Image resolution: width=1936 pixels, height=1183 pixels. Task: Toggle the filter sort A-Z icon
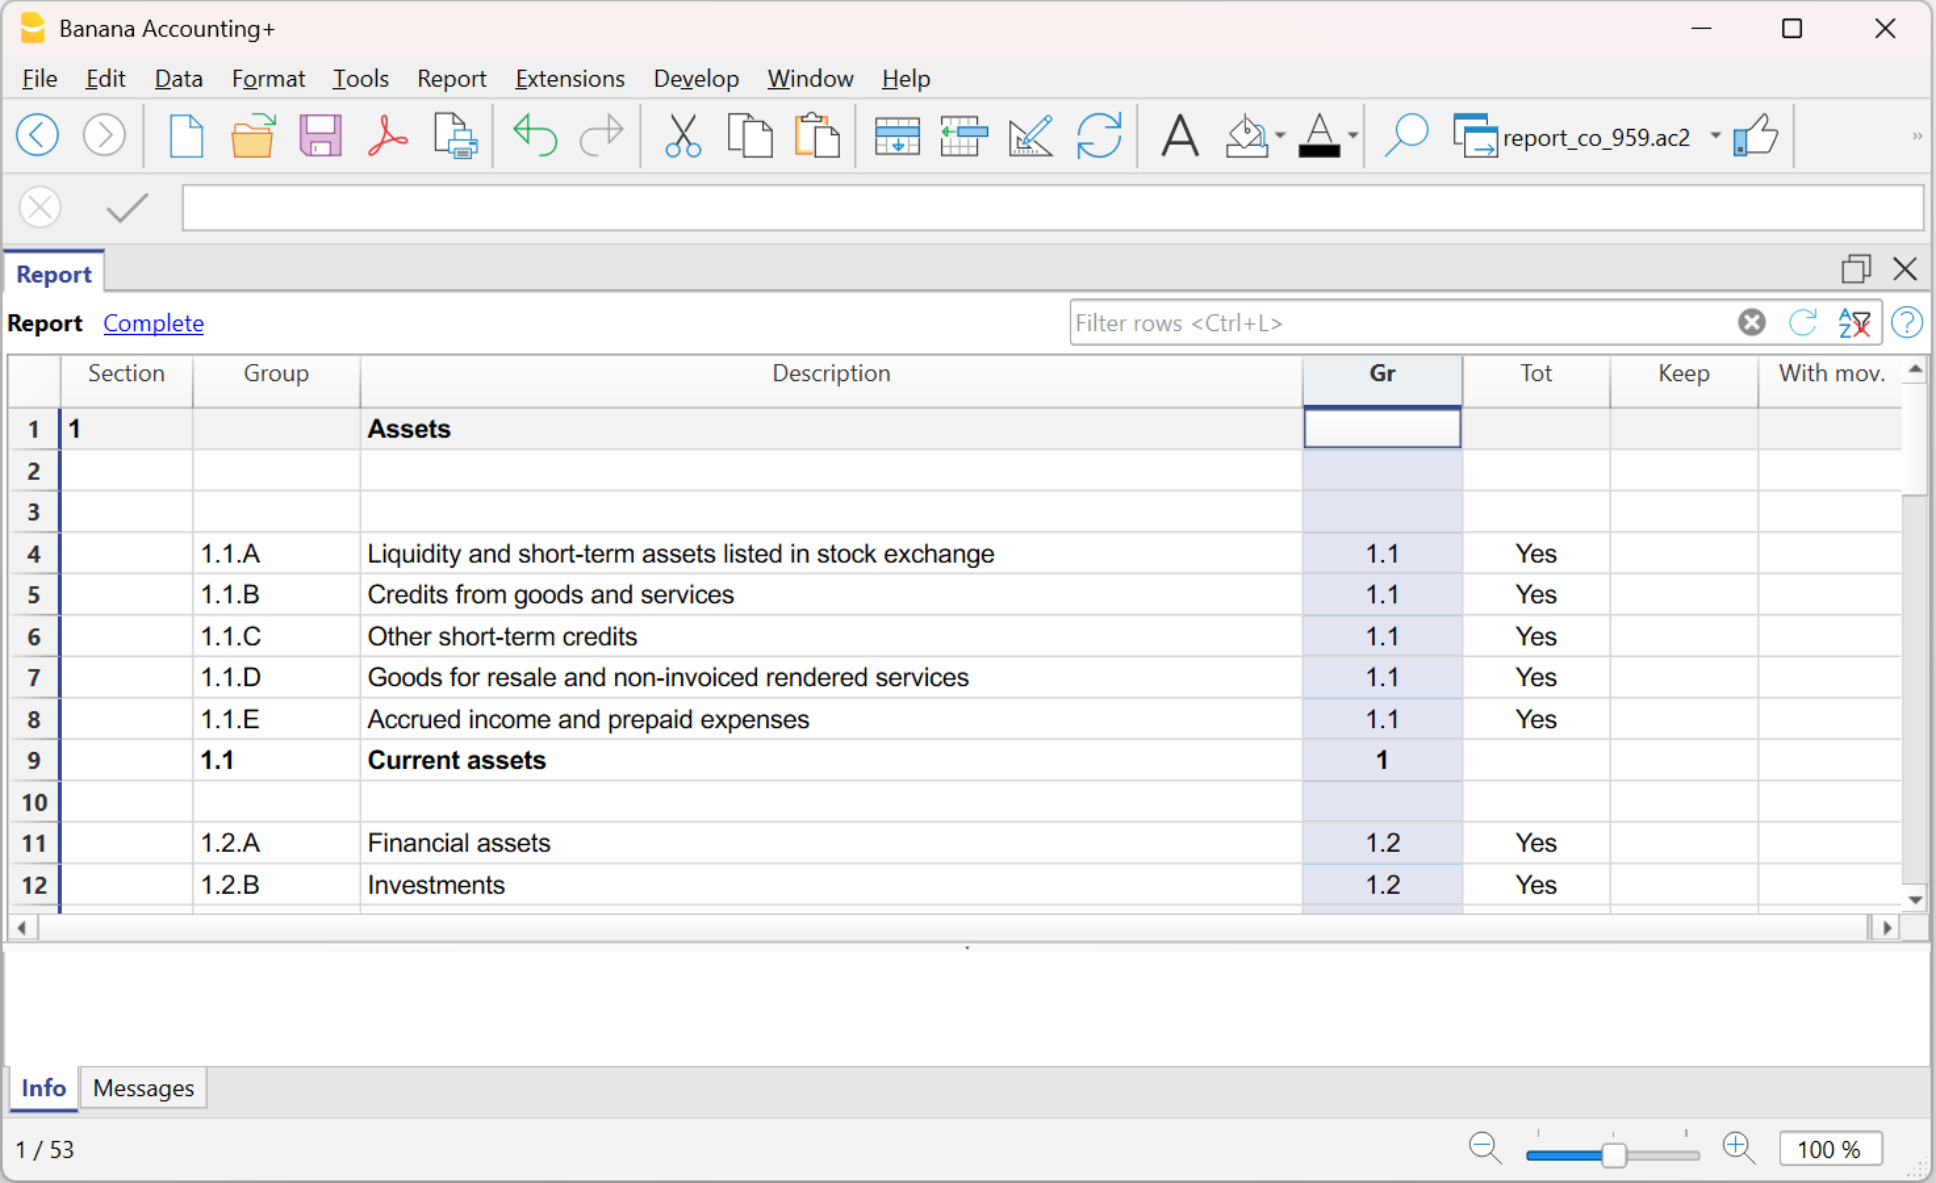(x=1854, y=323)
